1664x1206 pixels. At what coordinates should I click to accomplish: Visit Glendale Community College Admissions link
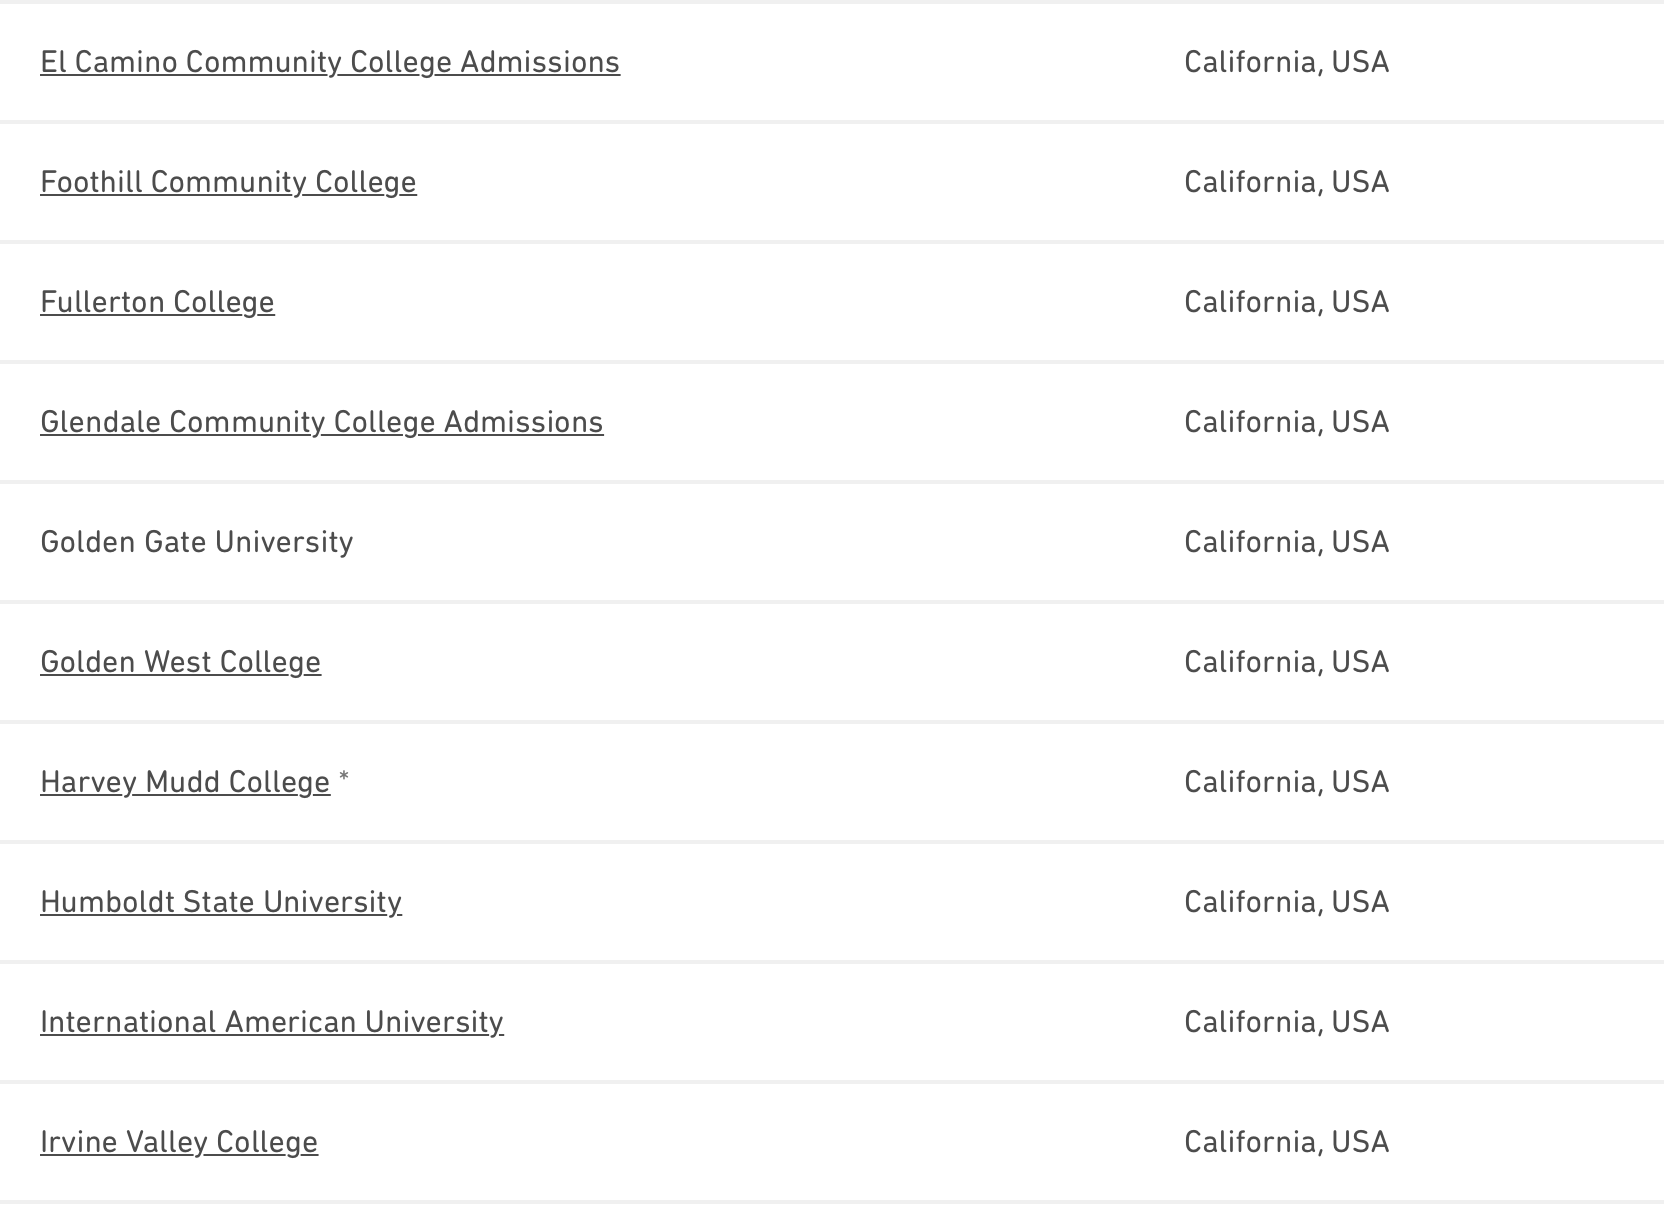point(321,422)
